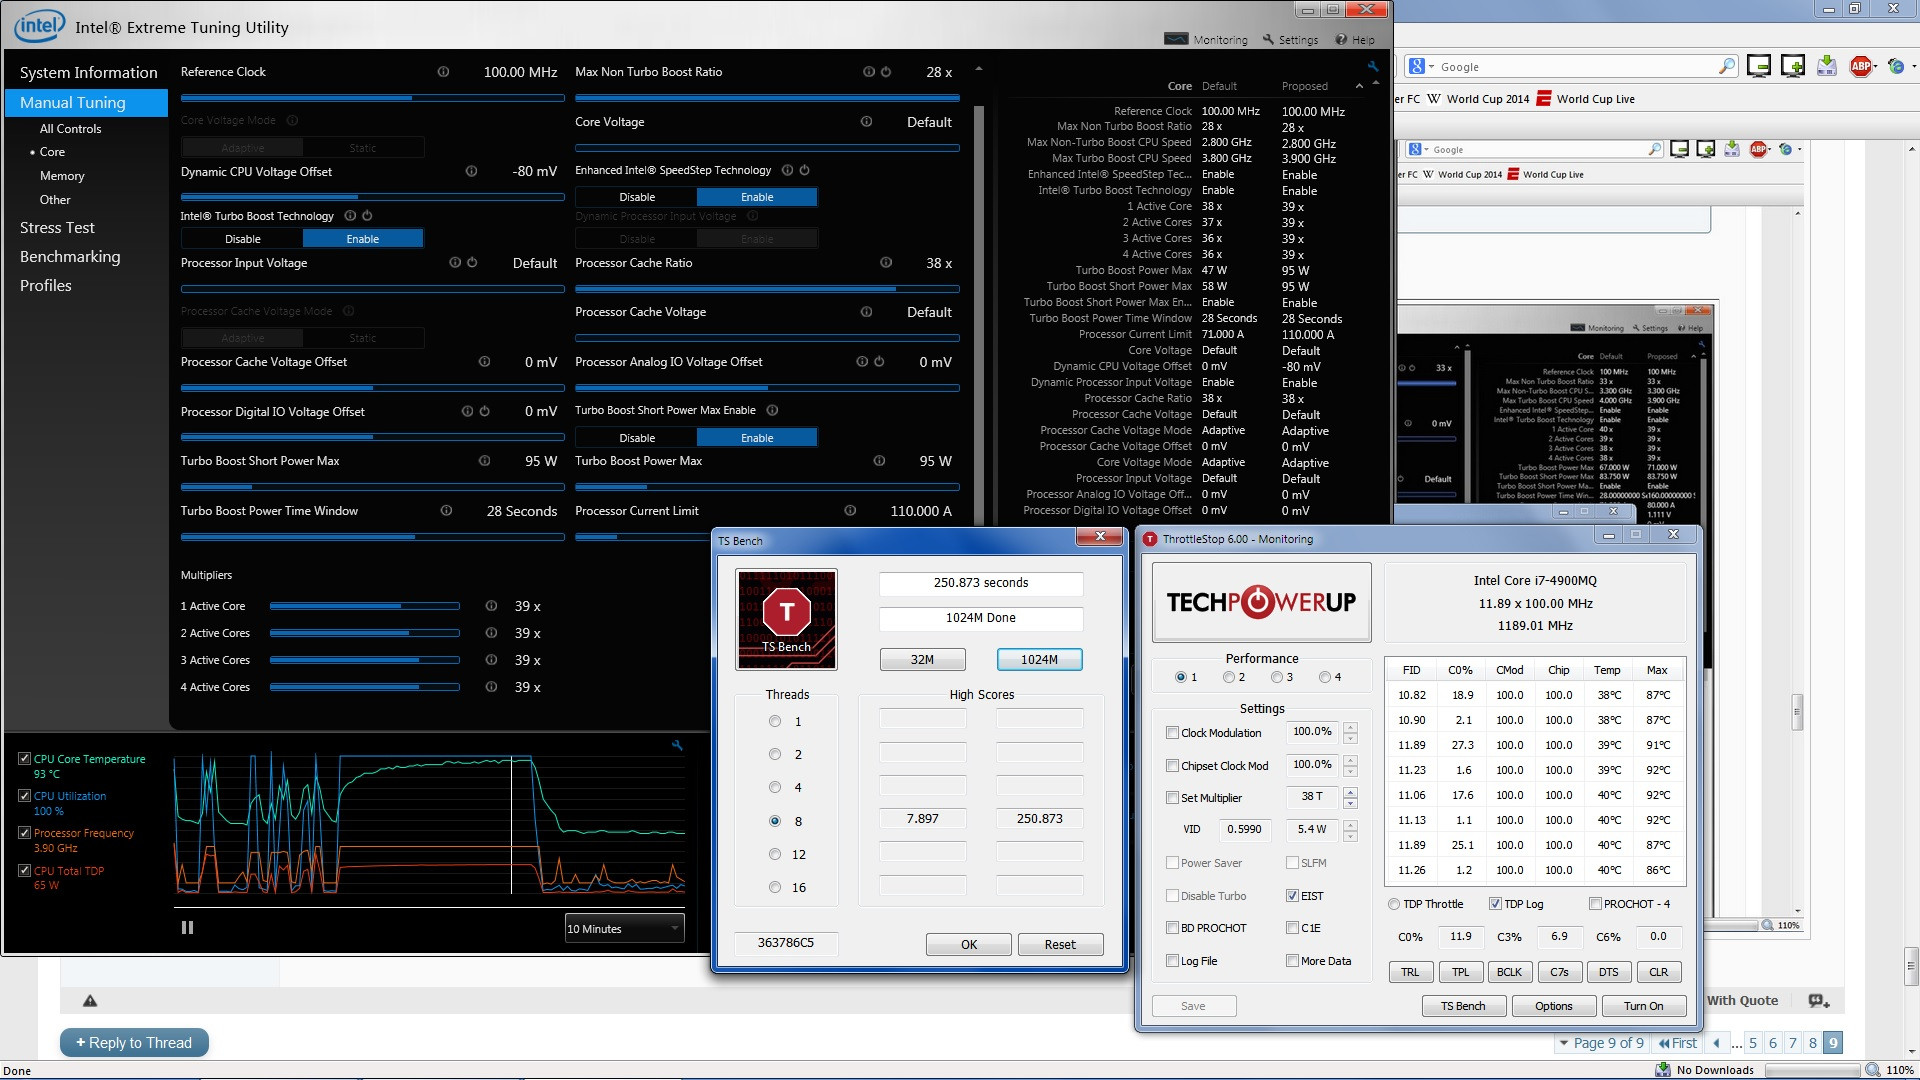The height and width of the screenshot is (1080, 1920).
Task: Open Benchmarking section
Action: click(70, 257)
